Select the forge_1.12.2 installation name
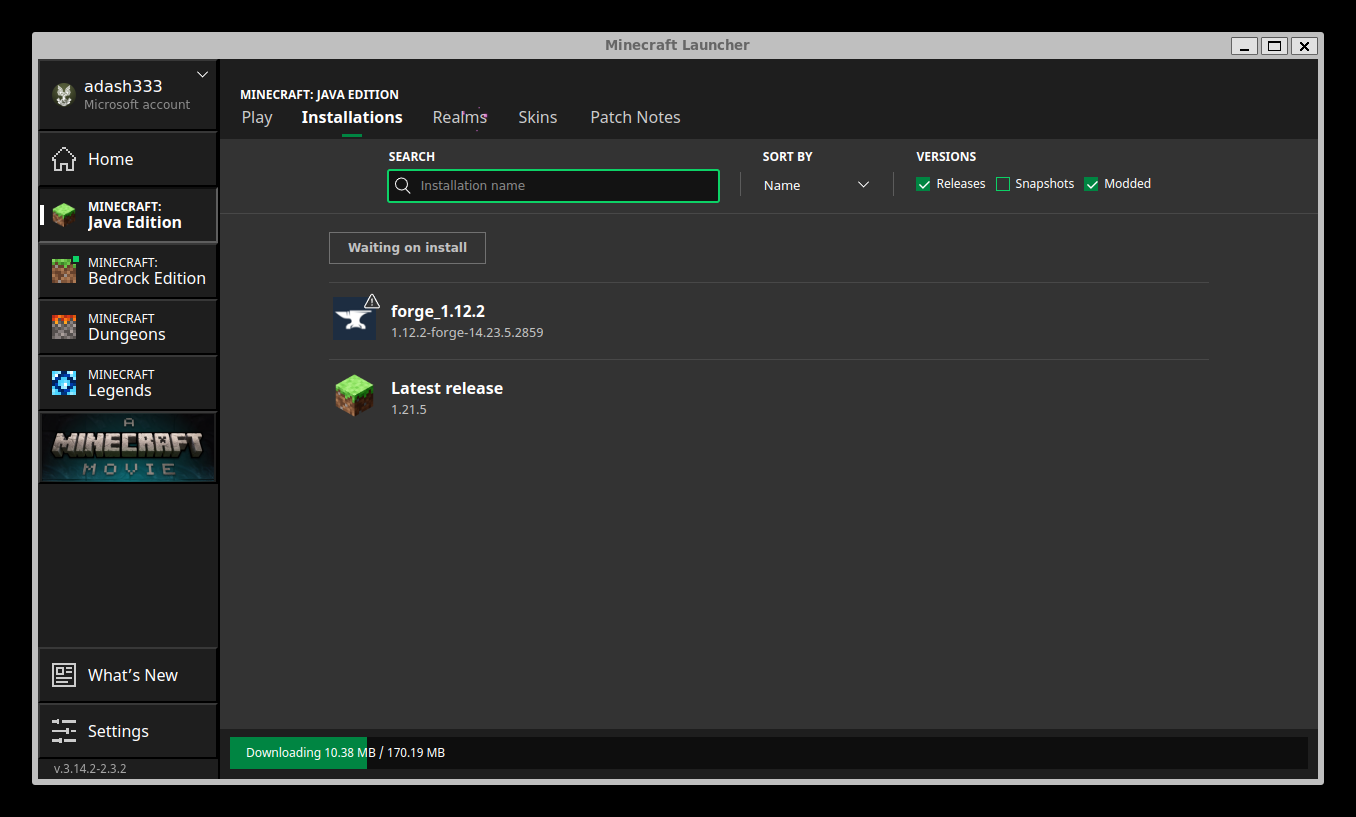 (438, 311)
